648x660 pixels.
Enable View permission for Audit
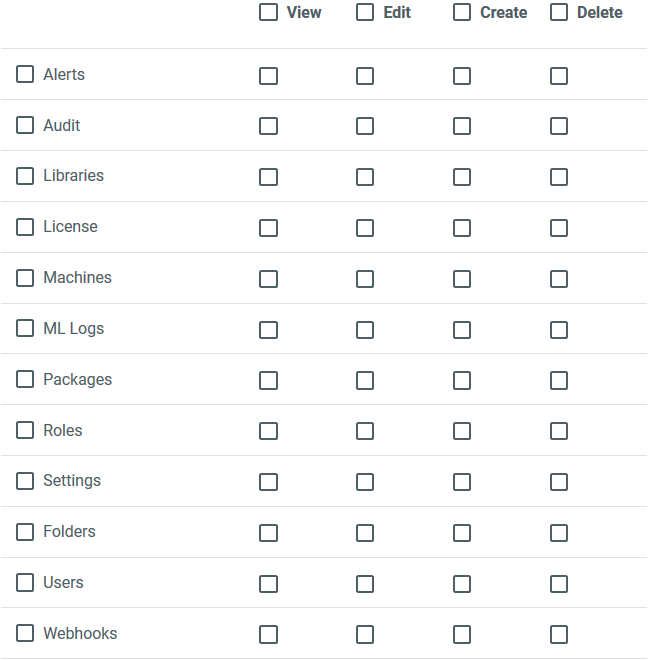pos(268,126)
